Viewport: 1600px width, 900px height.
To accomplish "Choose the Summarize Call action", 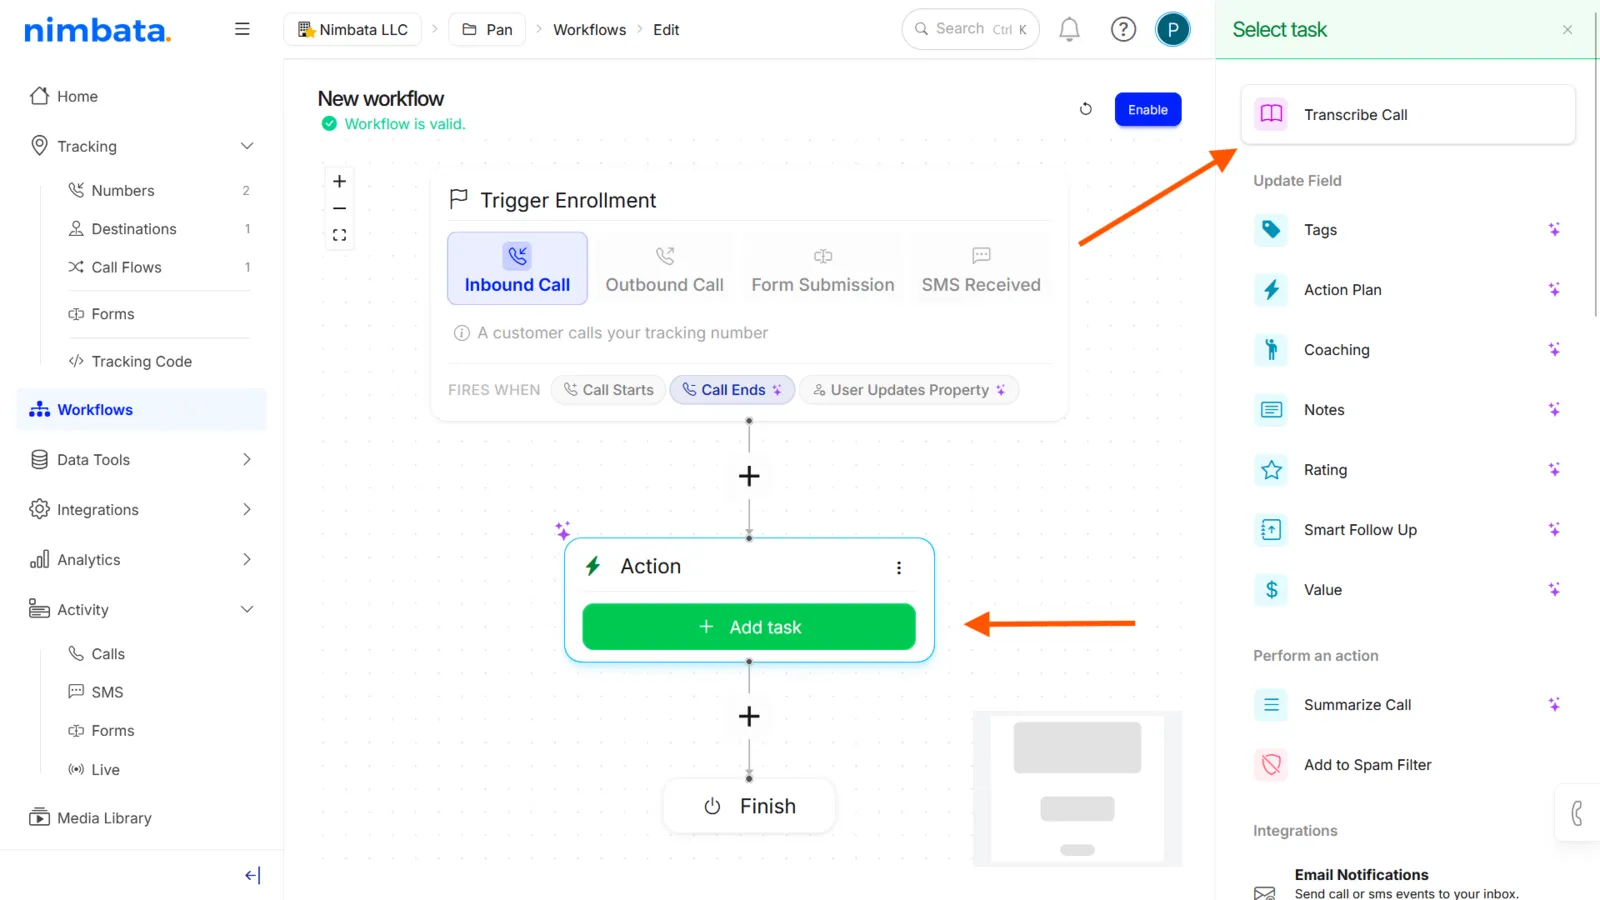I will (x=1408, y=705).
